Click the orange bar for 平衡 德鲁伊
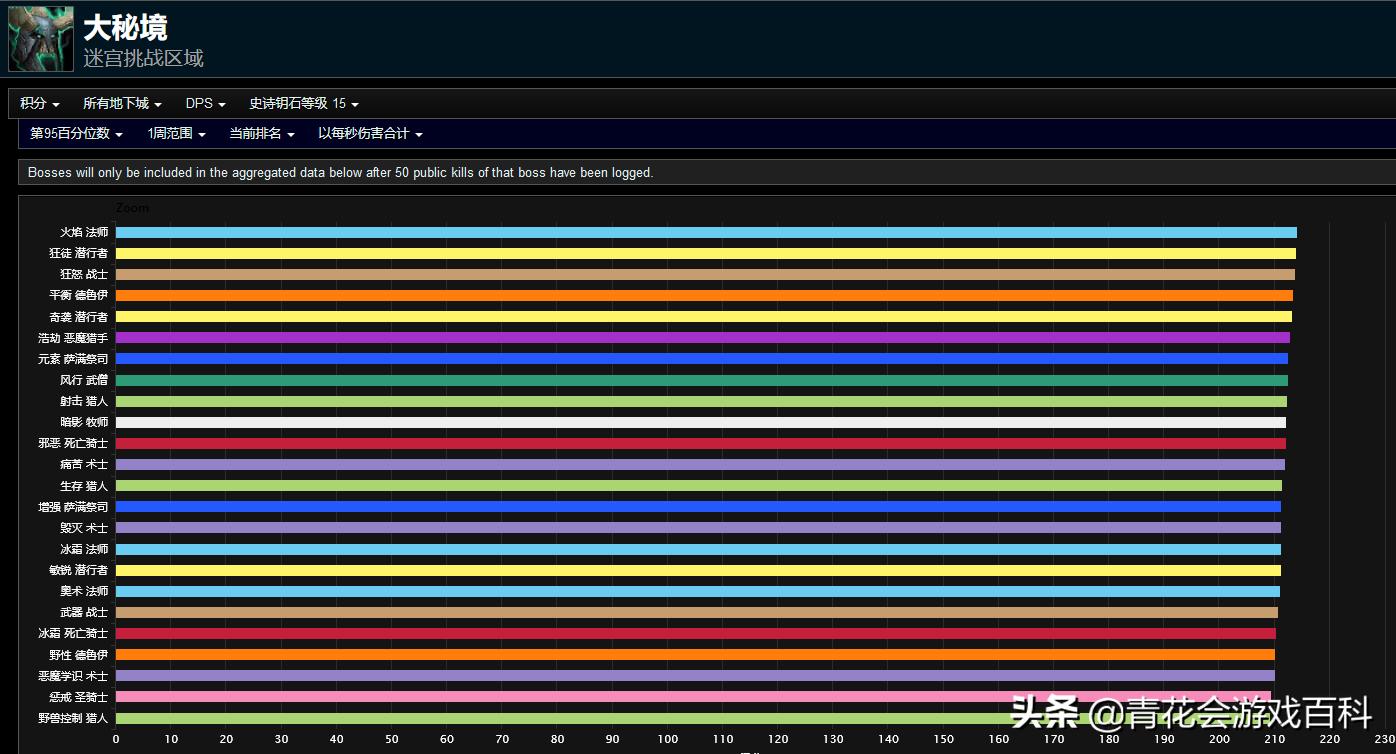Image resolution: width=1396 pixels, height=754 pixels. tap(704, 295)
